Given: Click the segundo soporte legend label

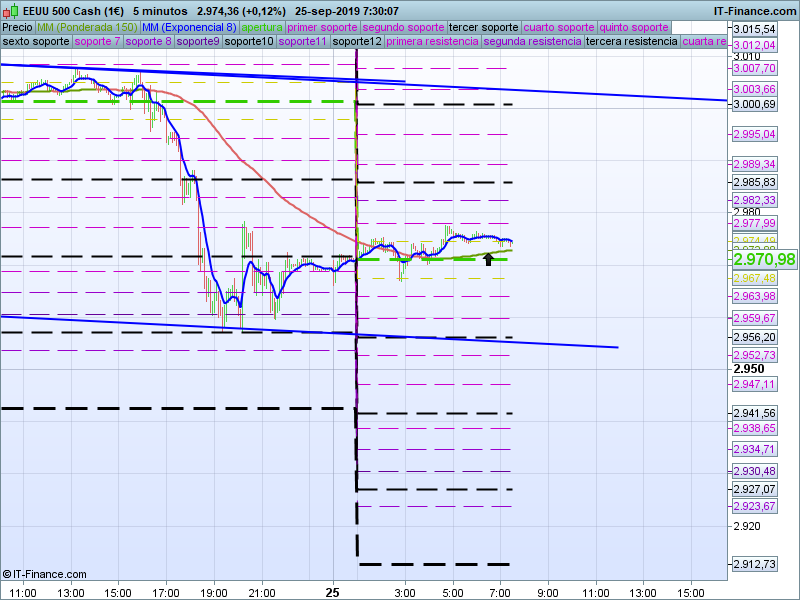Looking at the screenshot, I should point(402,27).
